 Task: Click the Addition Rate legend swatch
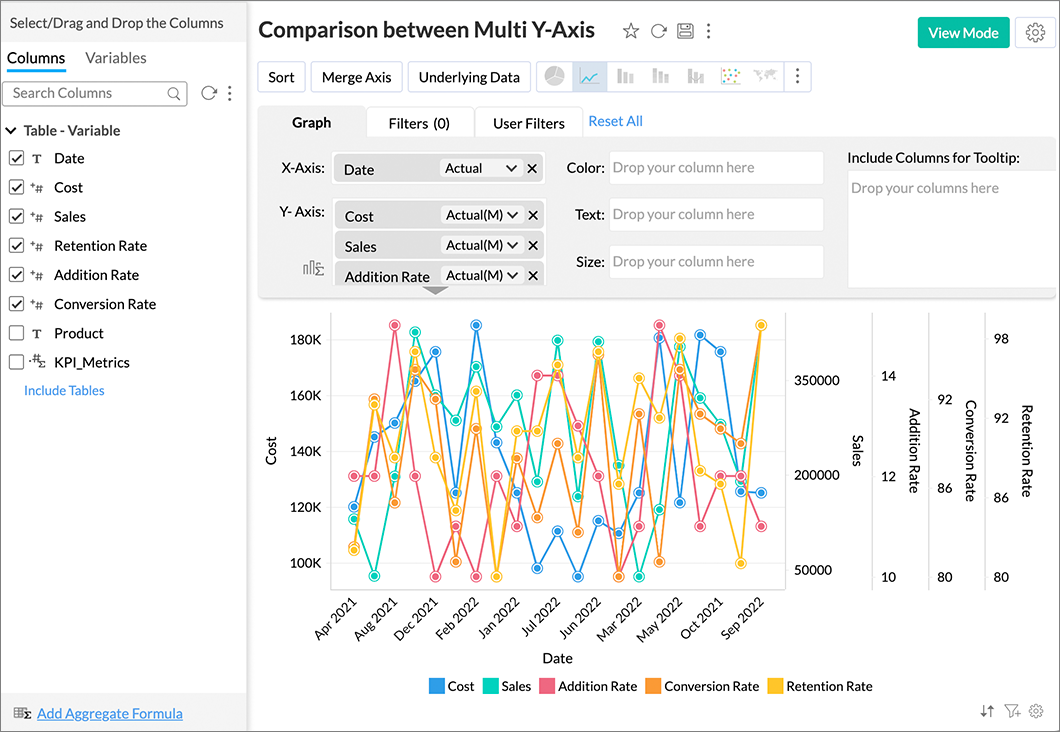click(547, 686)
